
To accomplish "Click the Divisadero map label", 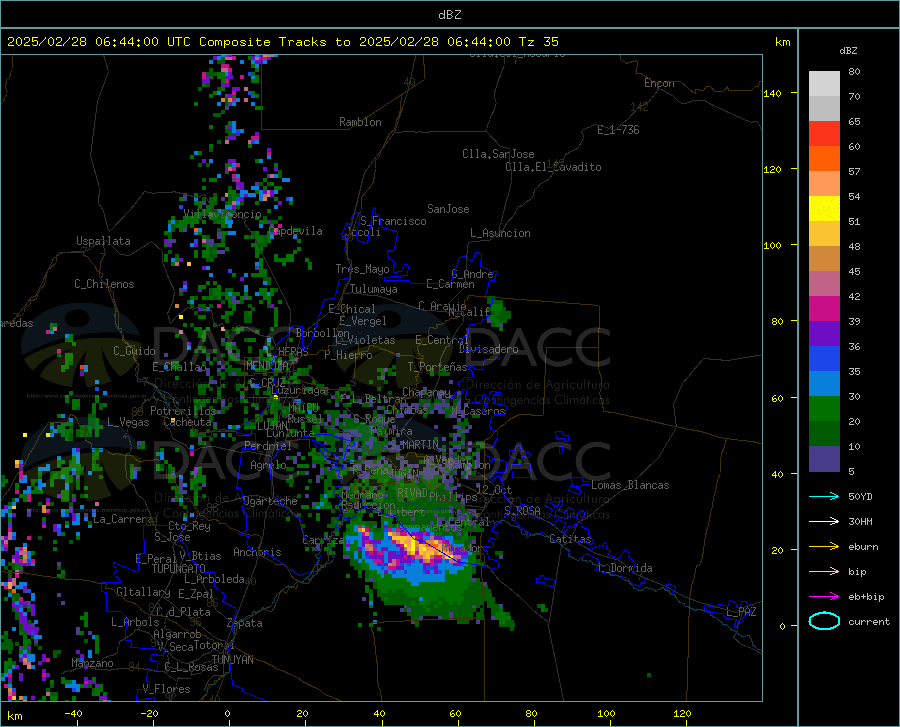I will tap(488, 349).
